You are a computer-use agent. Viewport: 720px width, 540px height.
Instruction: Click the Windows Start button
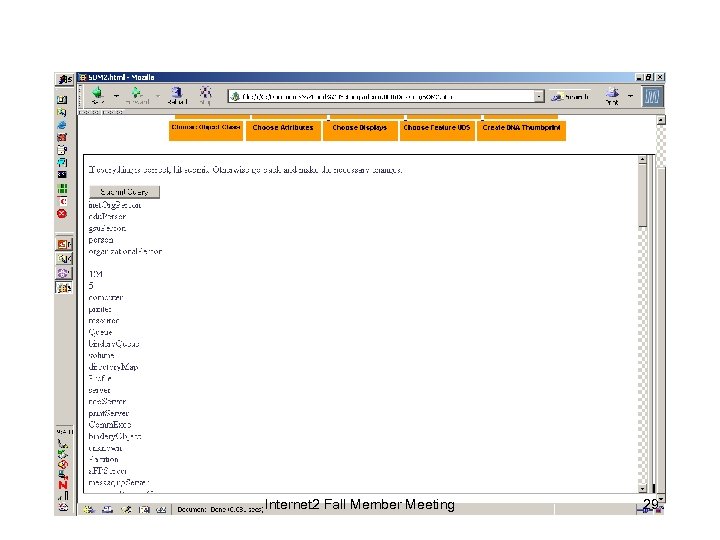[64, 79]
